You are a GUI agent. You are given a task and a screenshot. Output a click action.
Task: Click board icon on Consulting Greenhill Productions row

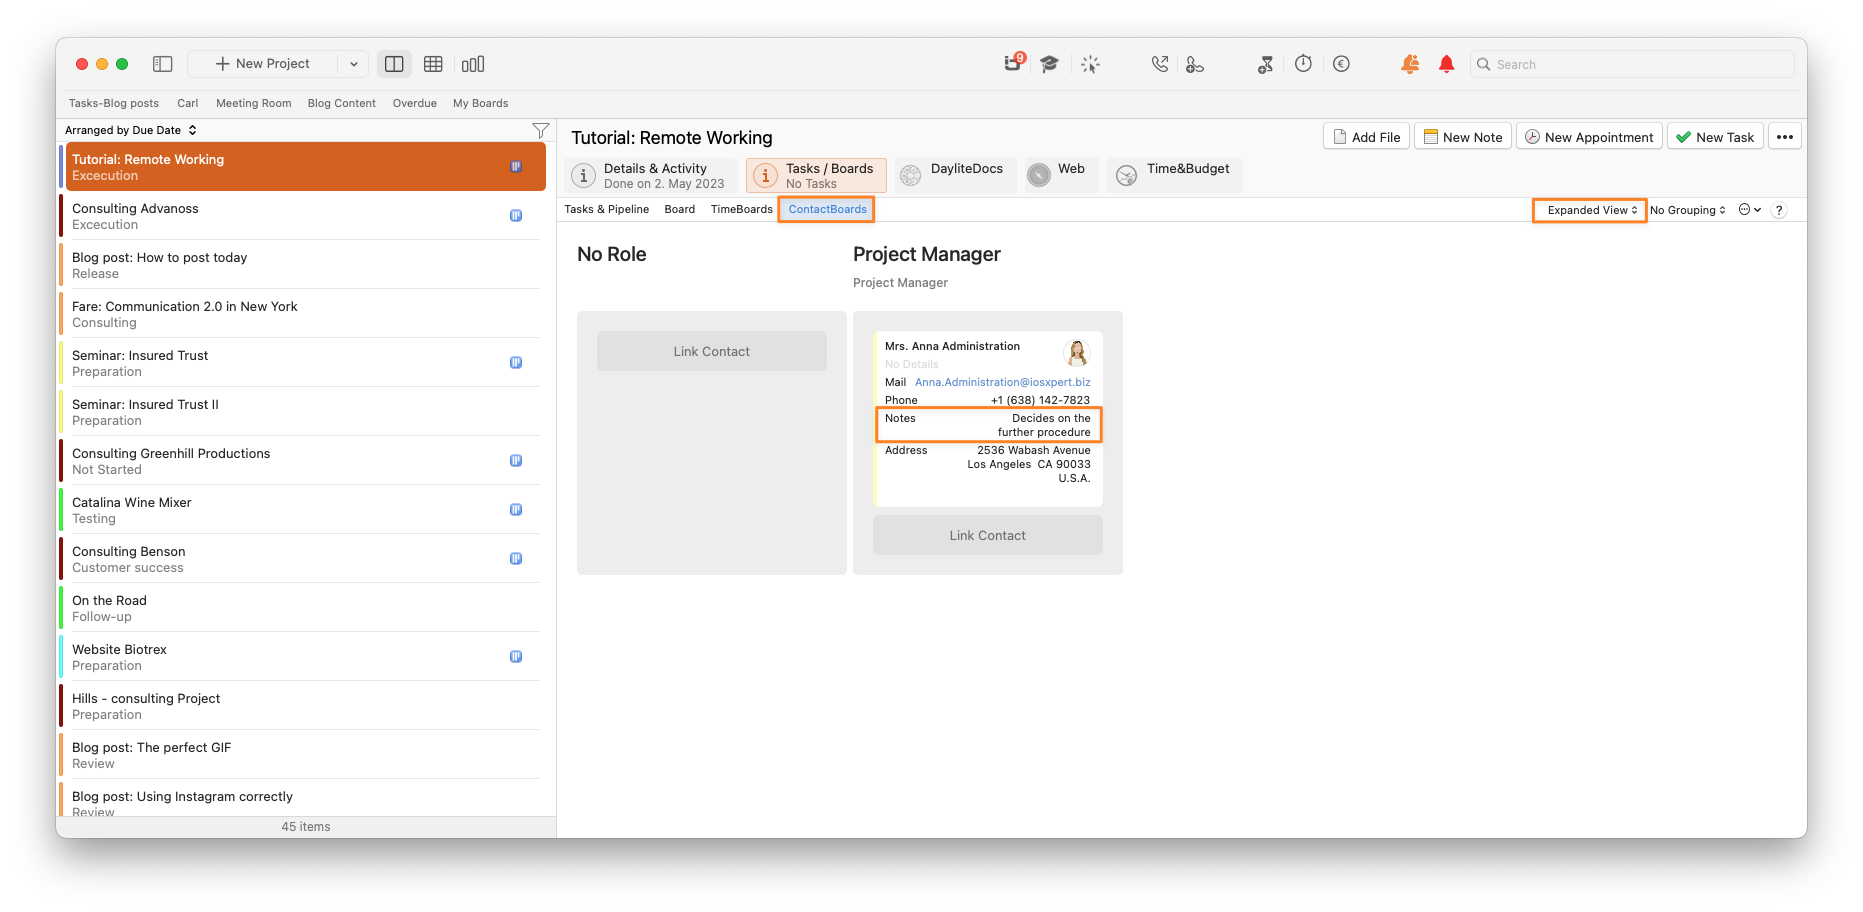click(516, 460)
